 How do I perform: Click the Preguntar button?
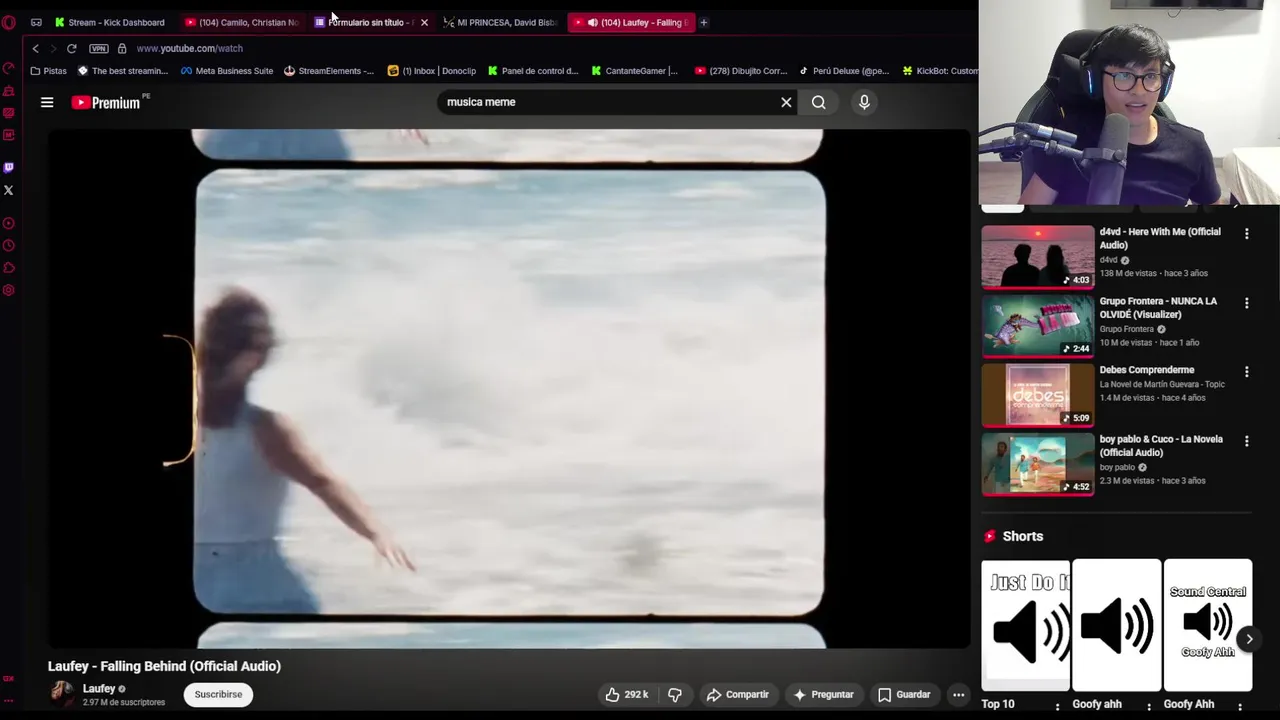[x=823, y=694]
